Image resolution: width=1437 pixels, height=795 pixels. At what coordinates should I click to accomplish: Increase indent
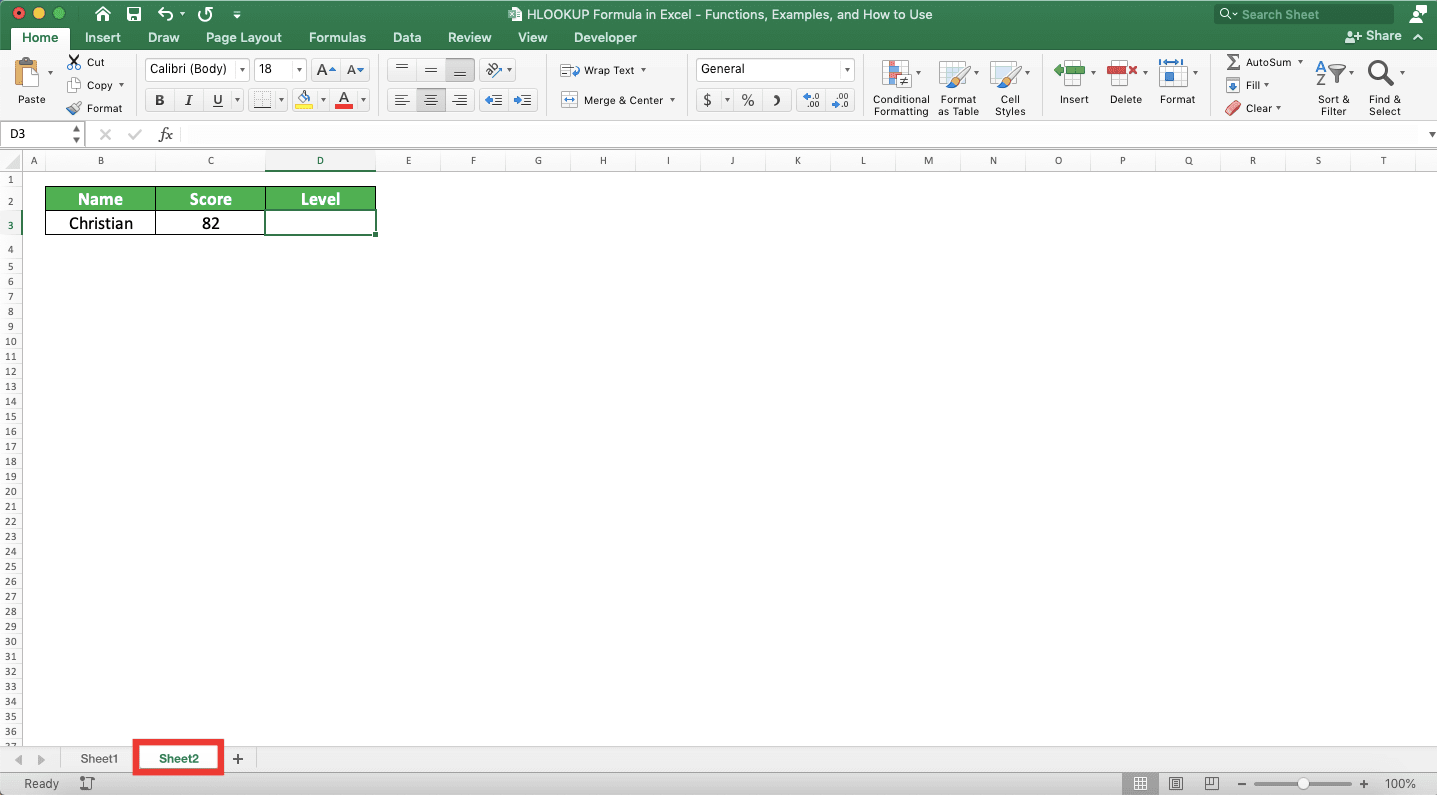point(523,100)
